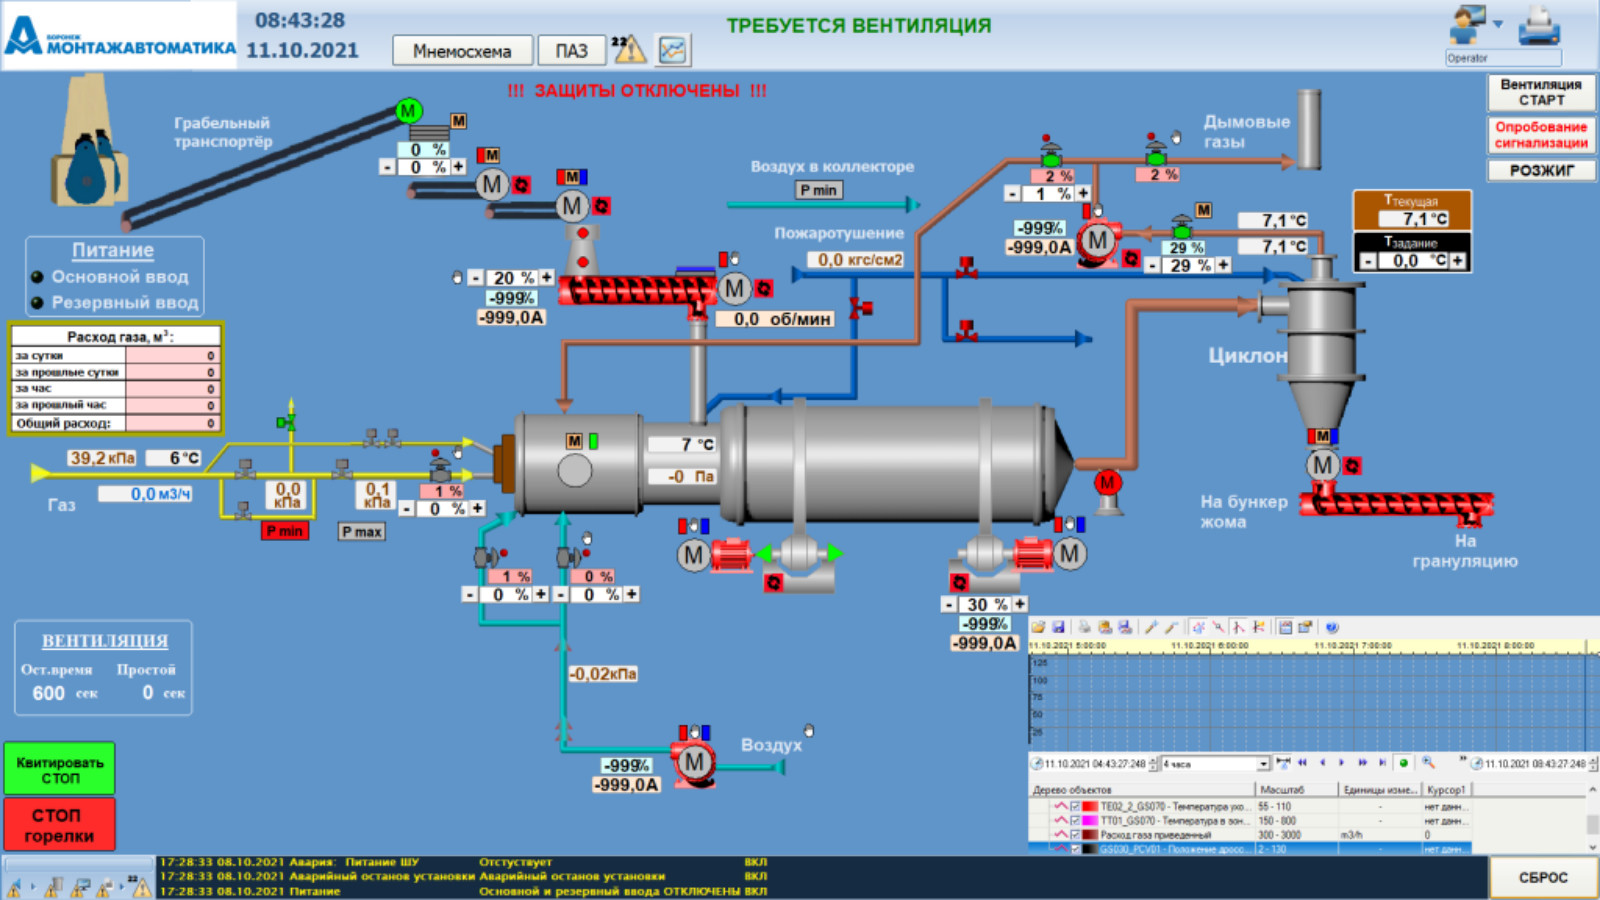Viewport: 1600px width, 900px height.
Task: Open the Operator user dropdown arrow
Action: click(1498, 24)
